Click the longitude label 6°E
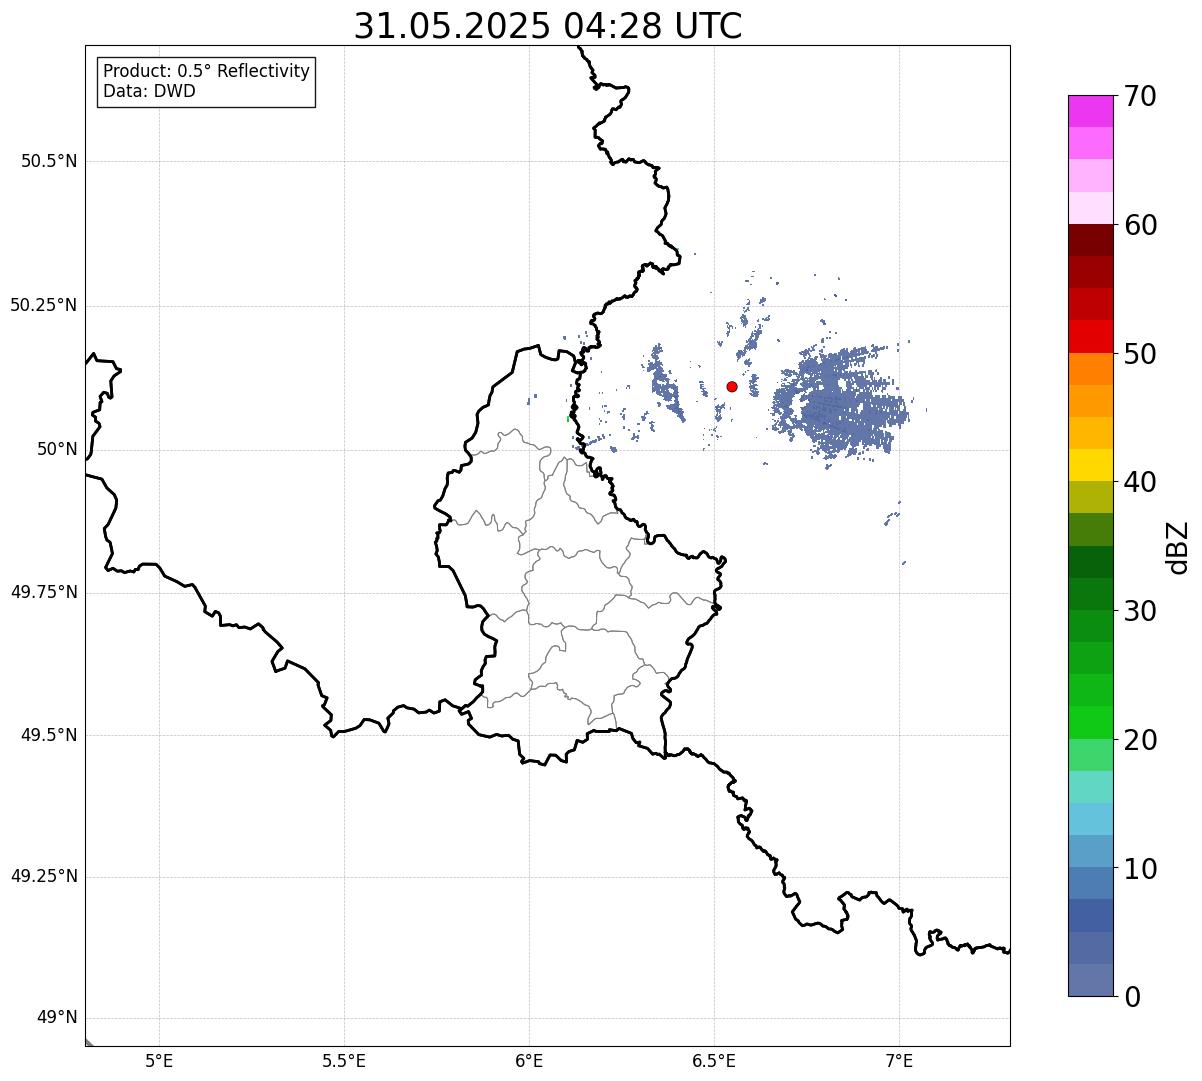Viewport: 1202px width, 1081px height. click(529, 1061)
